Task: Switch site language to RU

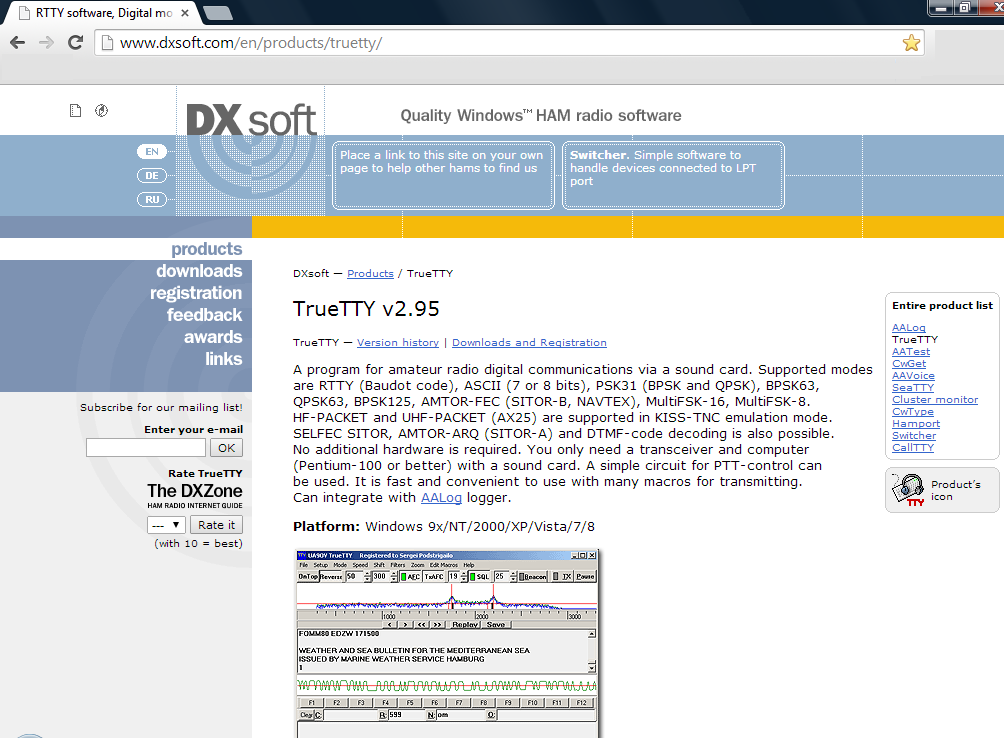Action: [x=152, y=199]
